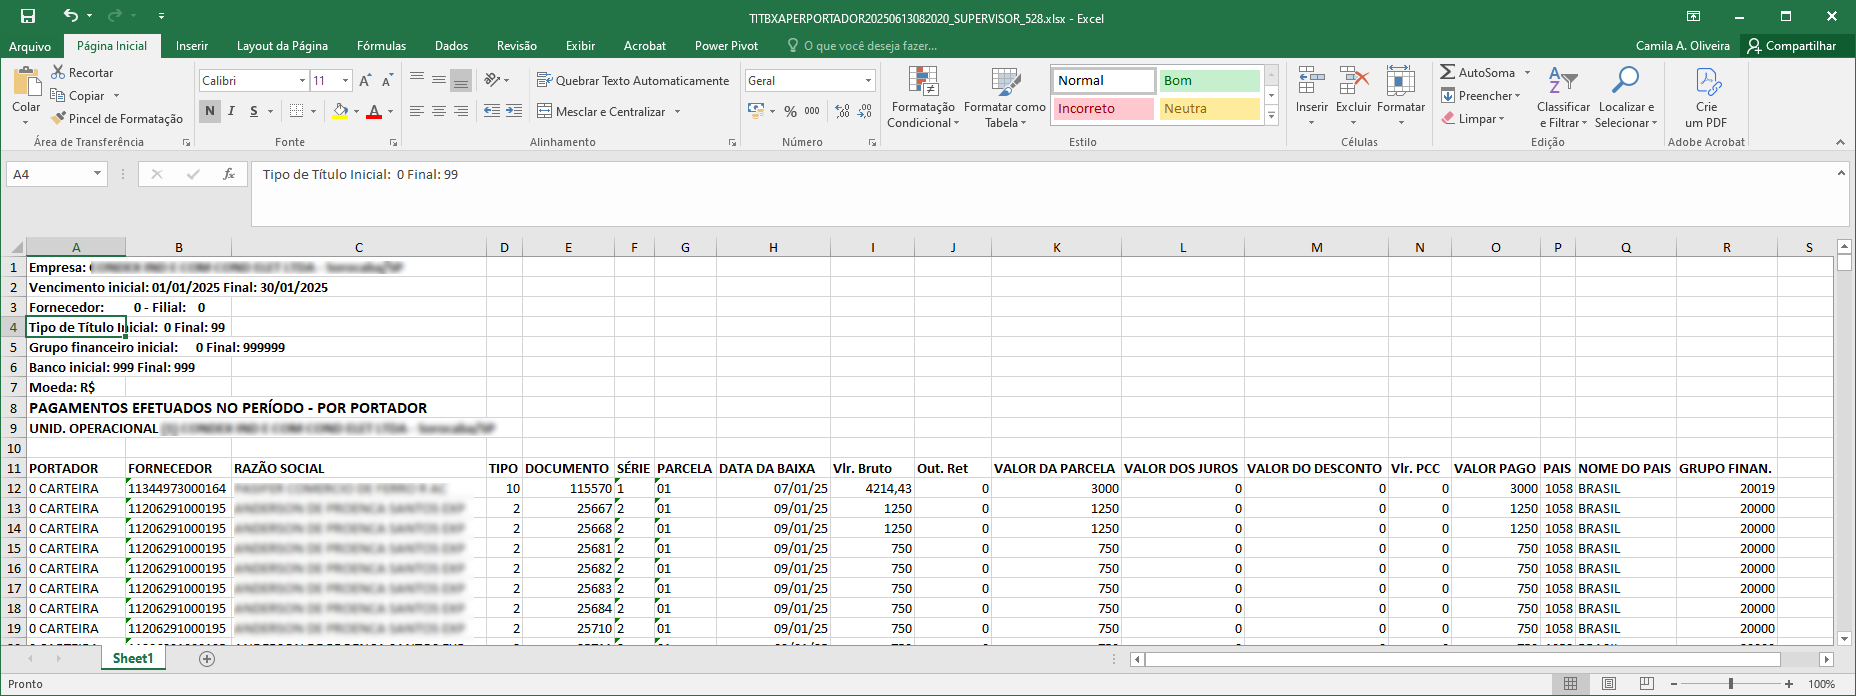Toggle bottom vertical alignment
This screenshot has width=1856, height=696.
pos(461,81)
